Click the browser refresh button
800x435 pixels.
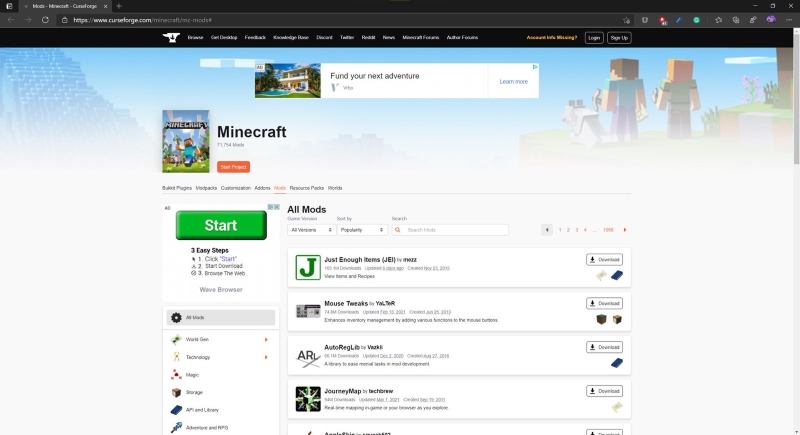(45, 20)
